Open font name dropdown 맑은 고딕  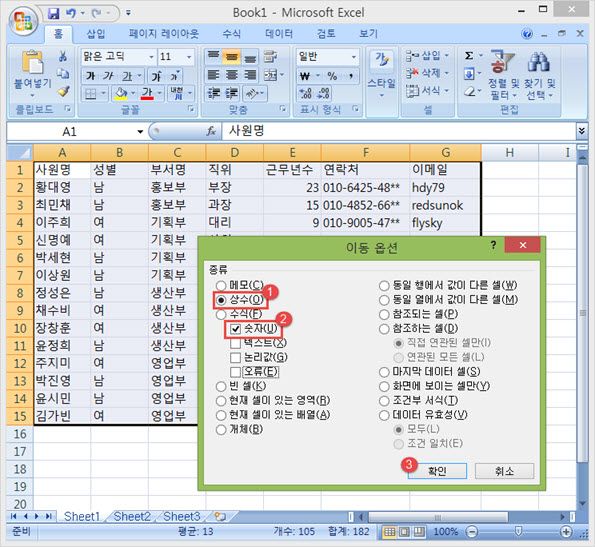click(x=151, y=57)
